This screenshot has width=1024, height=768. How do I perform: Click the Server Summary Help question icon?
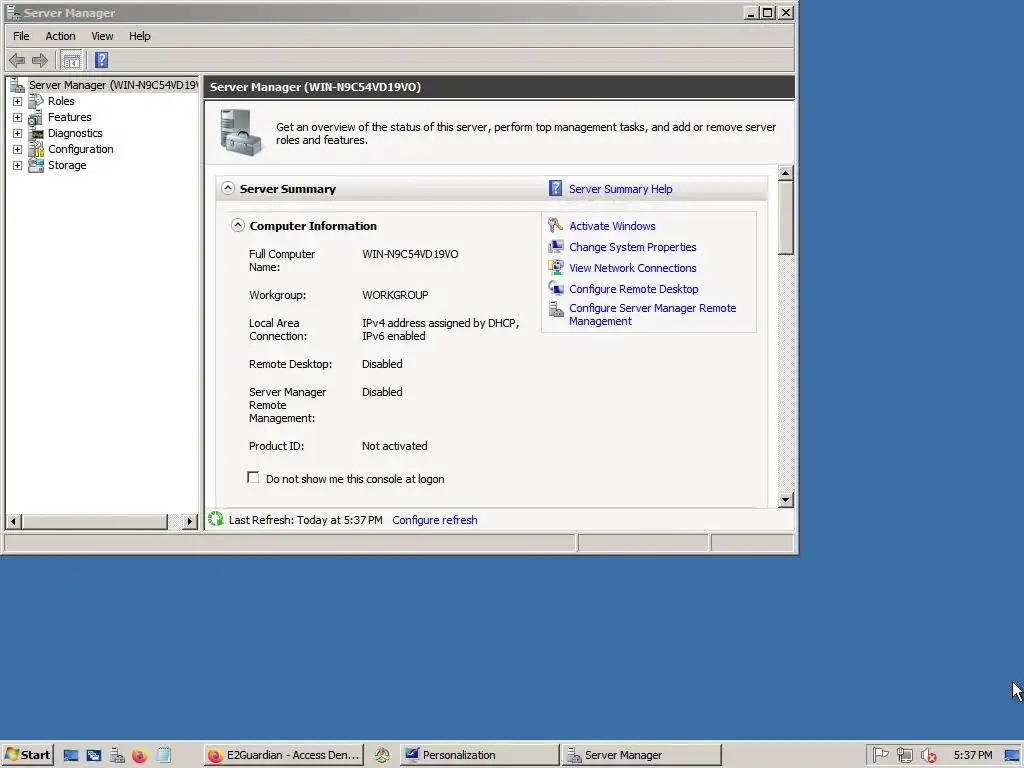coord(555,189)
